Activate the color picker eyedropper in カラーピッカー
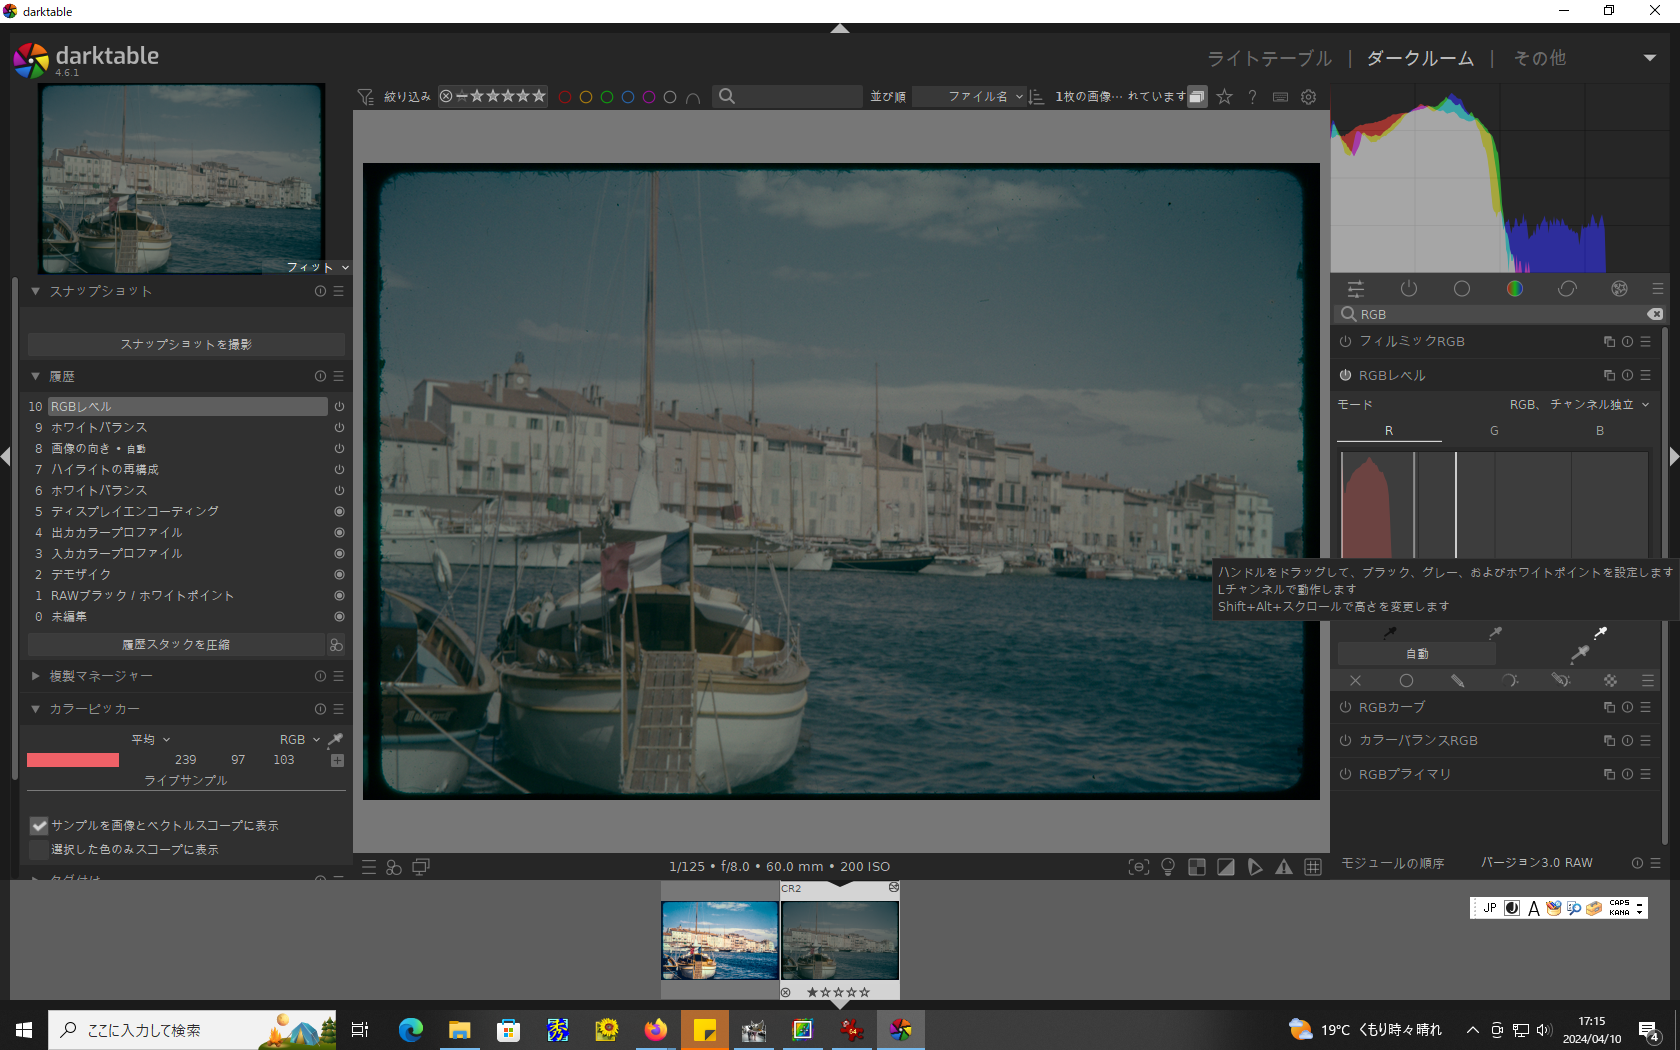1680x1050 pixels. click(335, 740)
